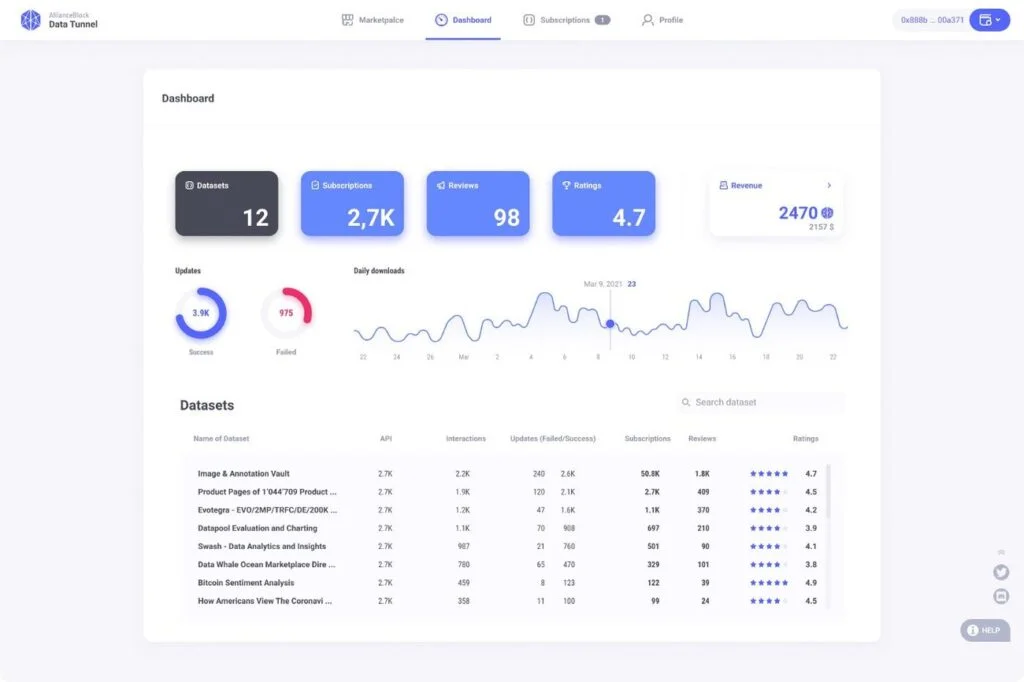Click the Subscriptions navigation icon

(527, 18)
